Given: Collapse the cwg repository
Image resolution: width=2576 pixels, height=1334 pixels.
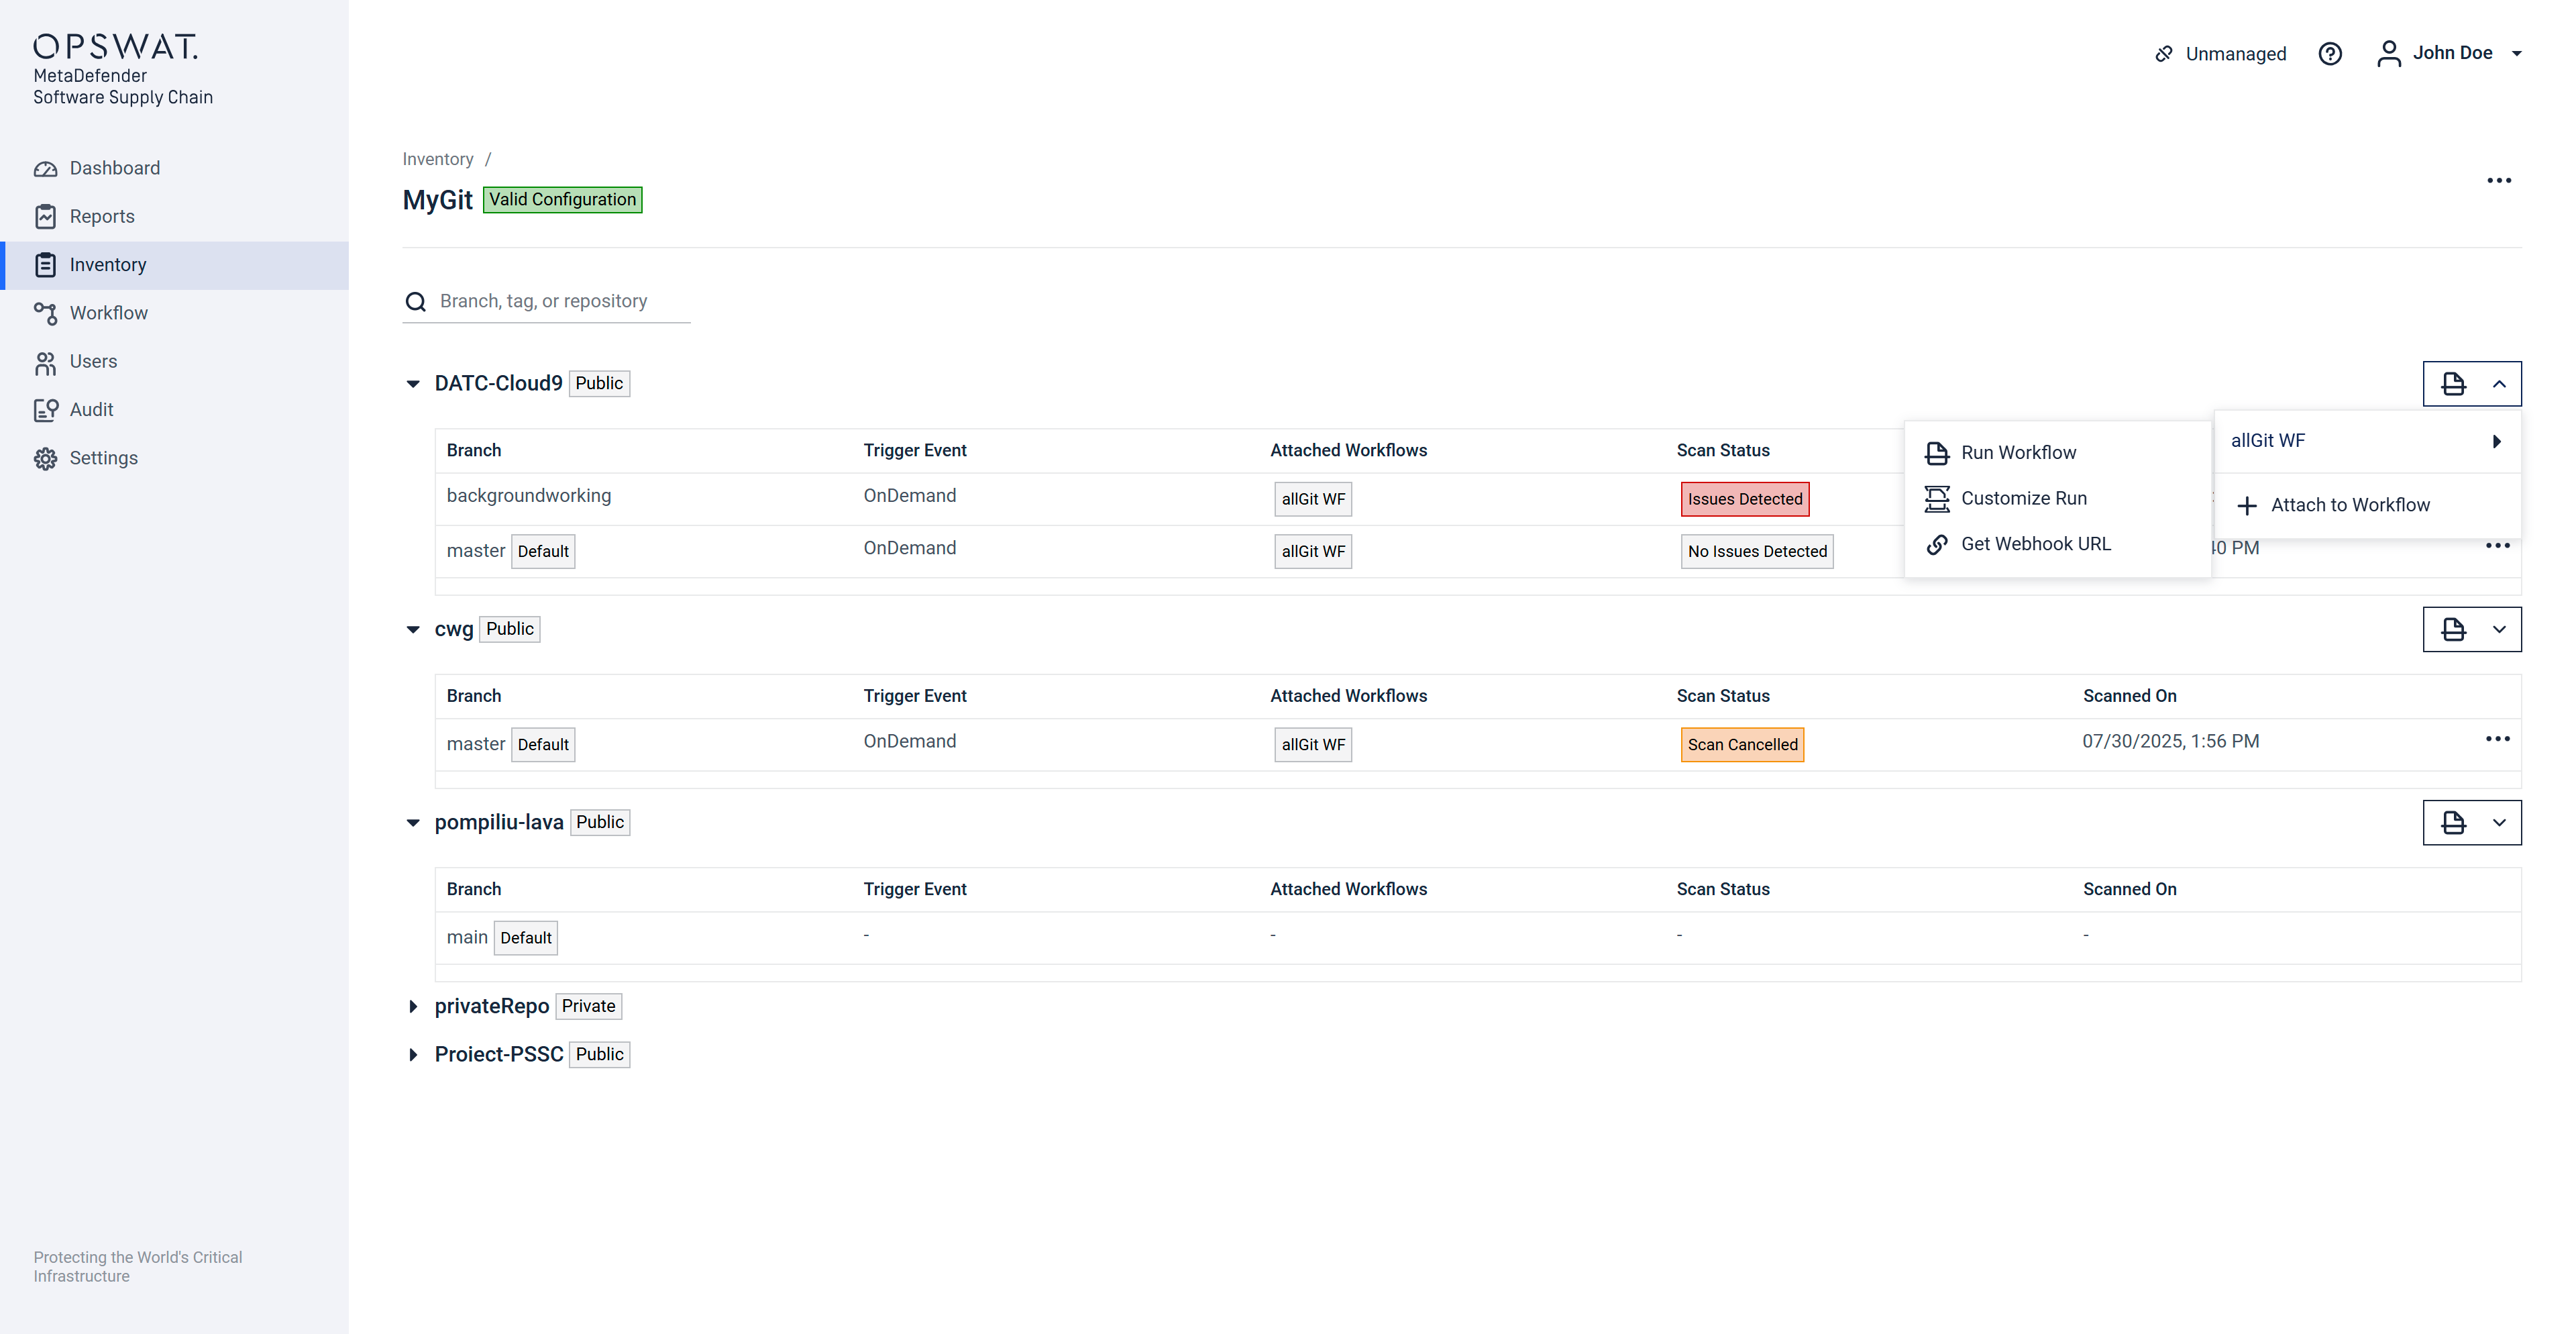Looking at the screenshot, I should coord(413,630).
